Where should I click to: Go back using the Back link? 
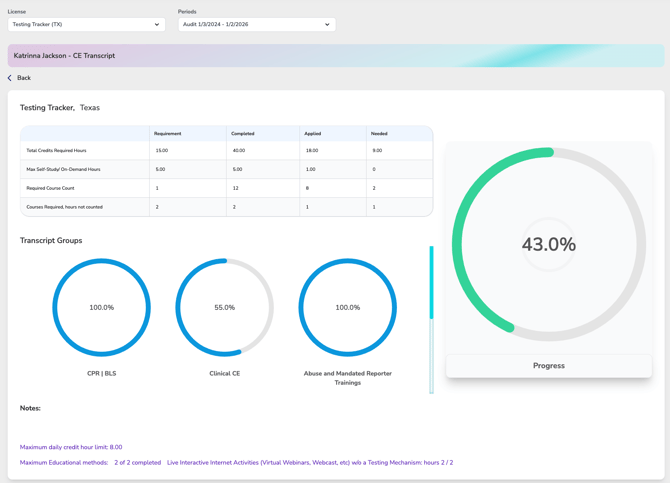[x=23, y=78]
